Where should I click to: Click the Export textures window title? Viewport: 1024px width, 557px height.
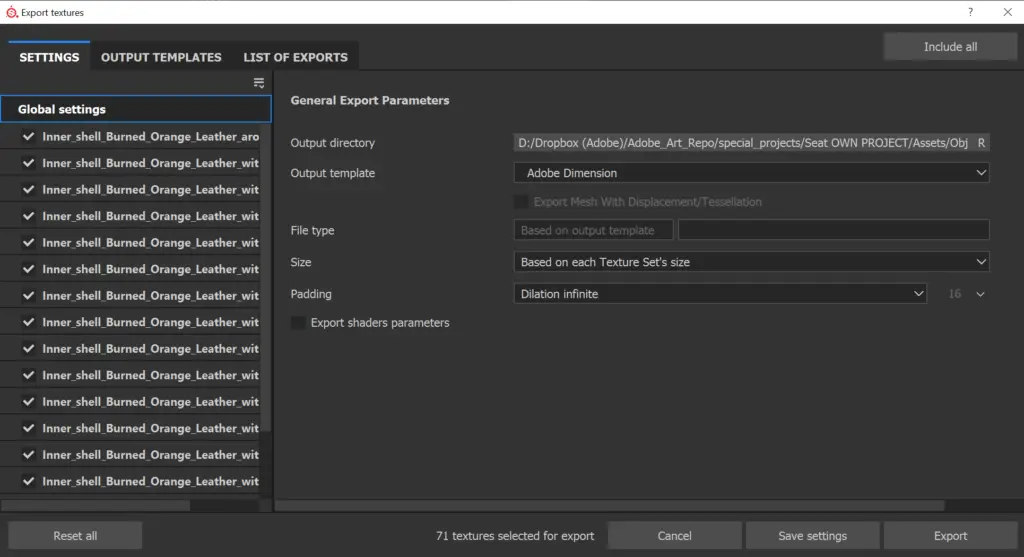52,12
